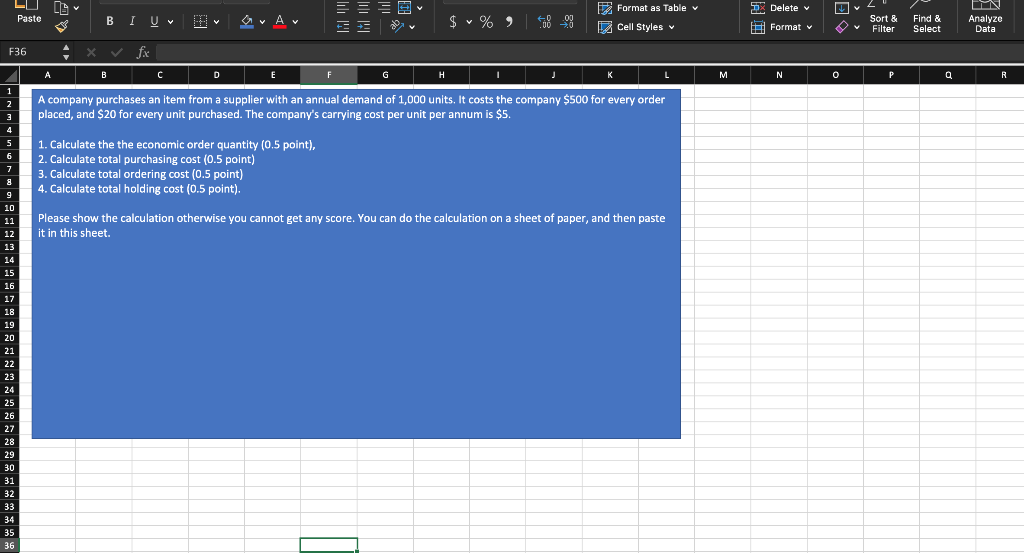Cancel the formula entry with X
The width and height of the screenshot is (1024, 553).
[x=91, y=52]
